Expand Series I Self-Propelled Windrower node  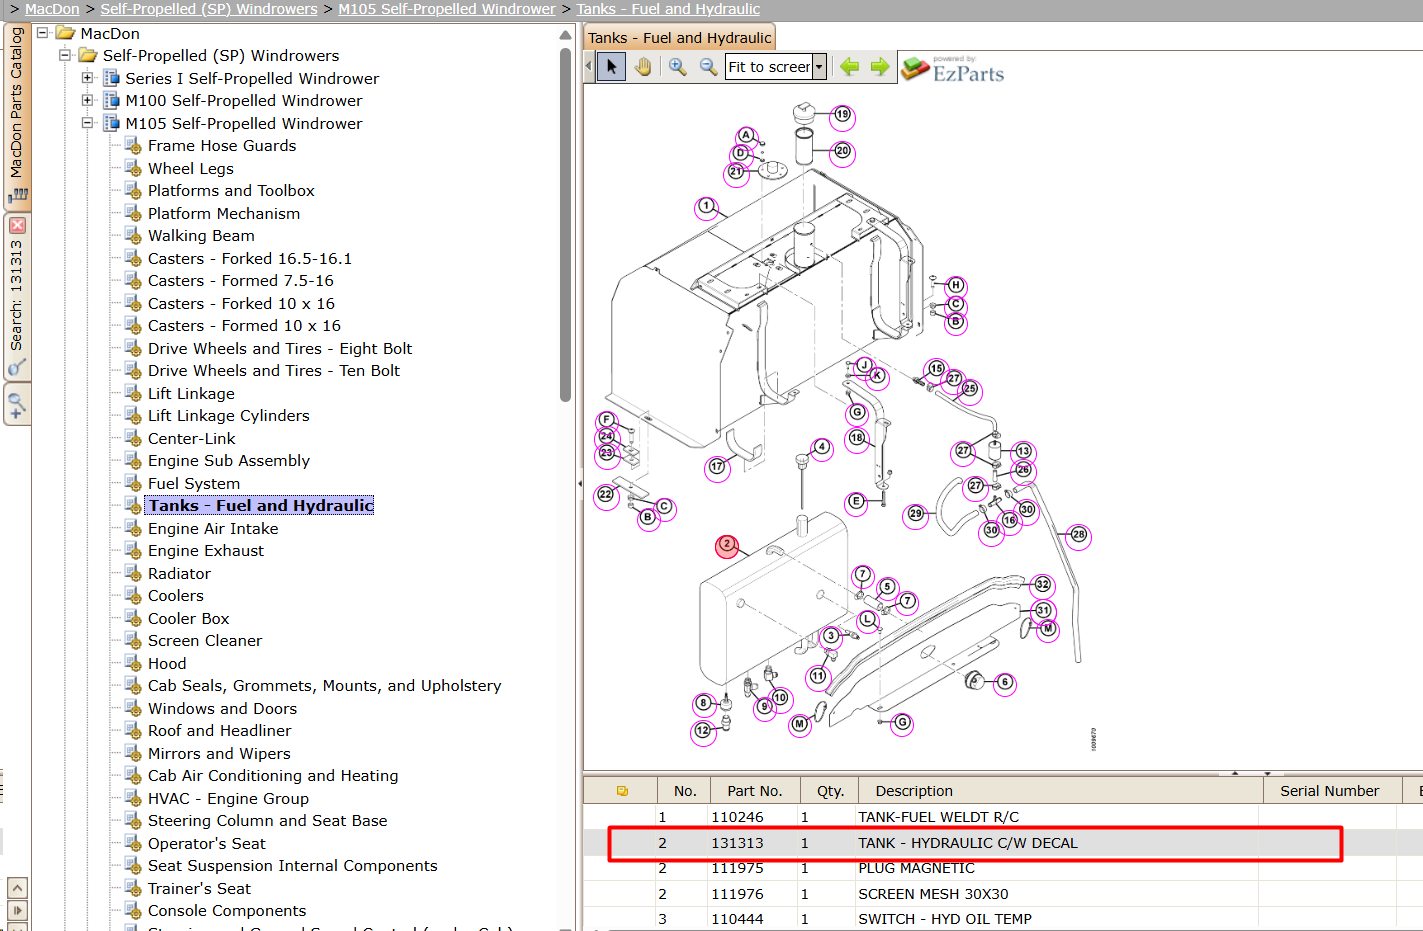(88, 78)
